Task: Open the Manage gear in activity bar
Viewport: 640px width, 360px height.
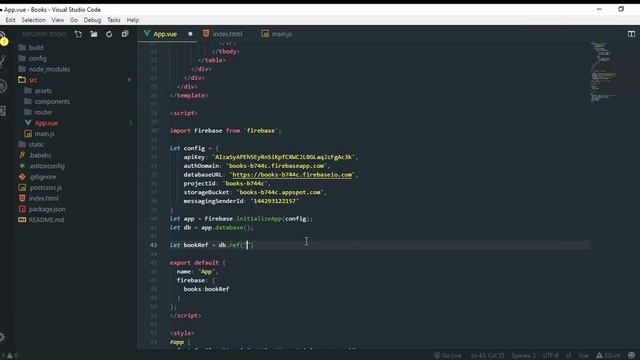Action: click(2, 337)
